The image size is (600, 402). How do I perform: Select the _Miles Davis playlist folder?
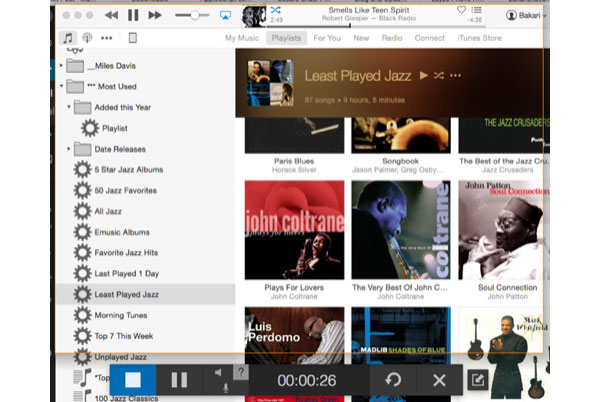coord(101,66)
